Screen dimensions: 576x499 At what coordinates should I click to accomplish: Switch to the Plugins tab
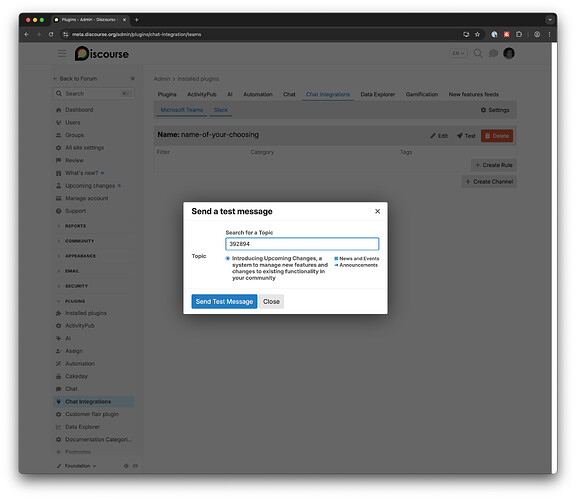tap(167, 94)
